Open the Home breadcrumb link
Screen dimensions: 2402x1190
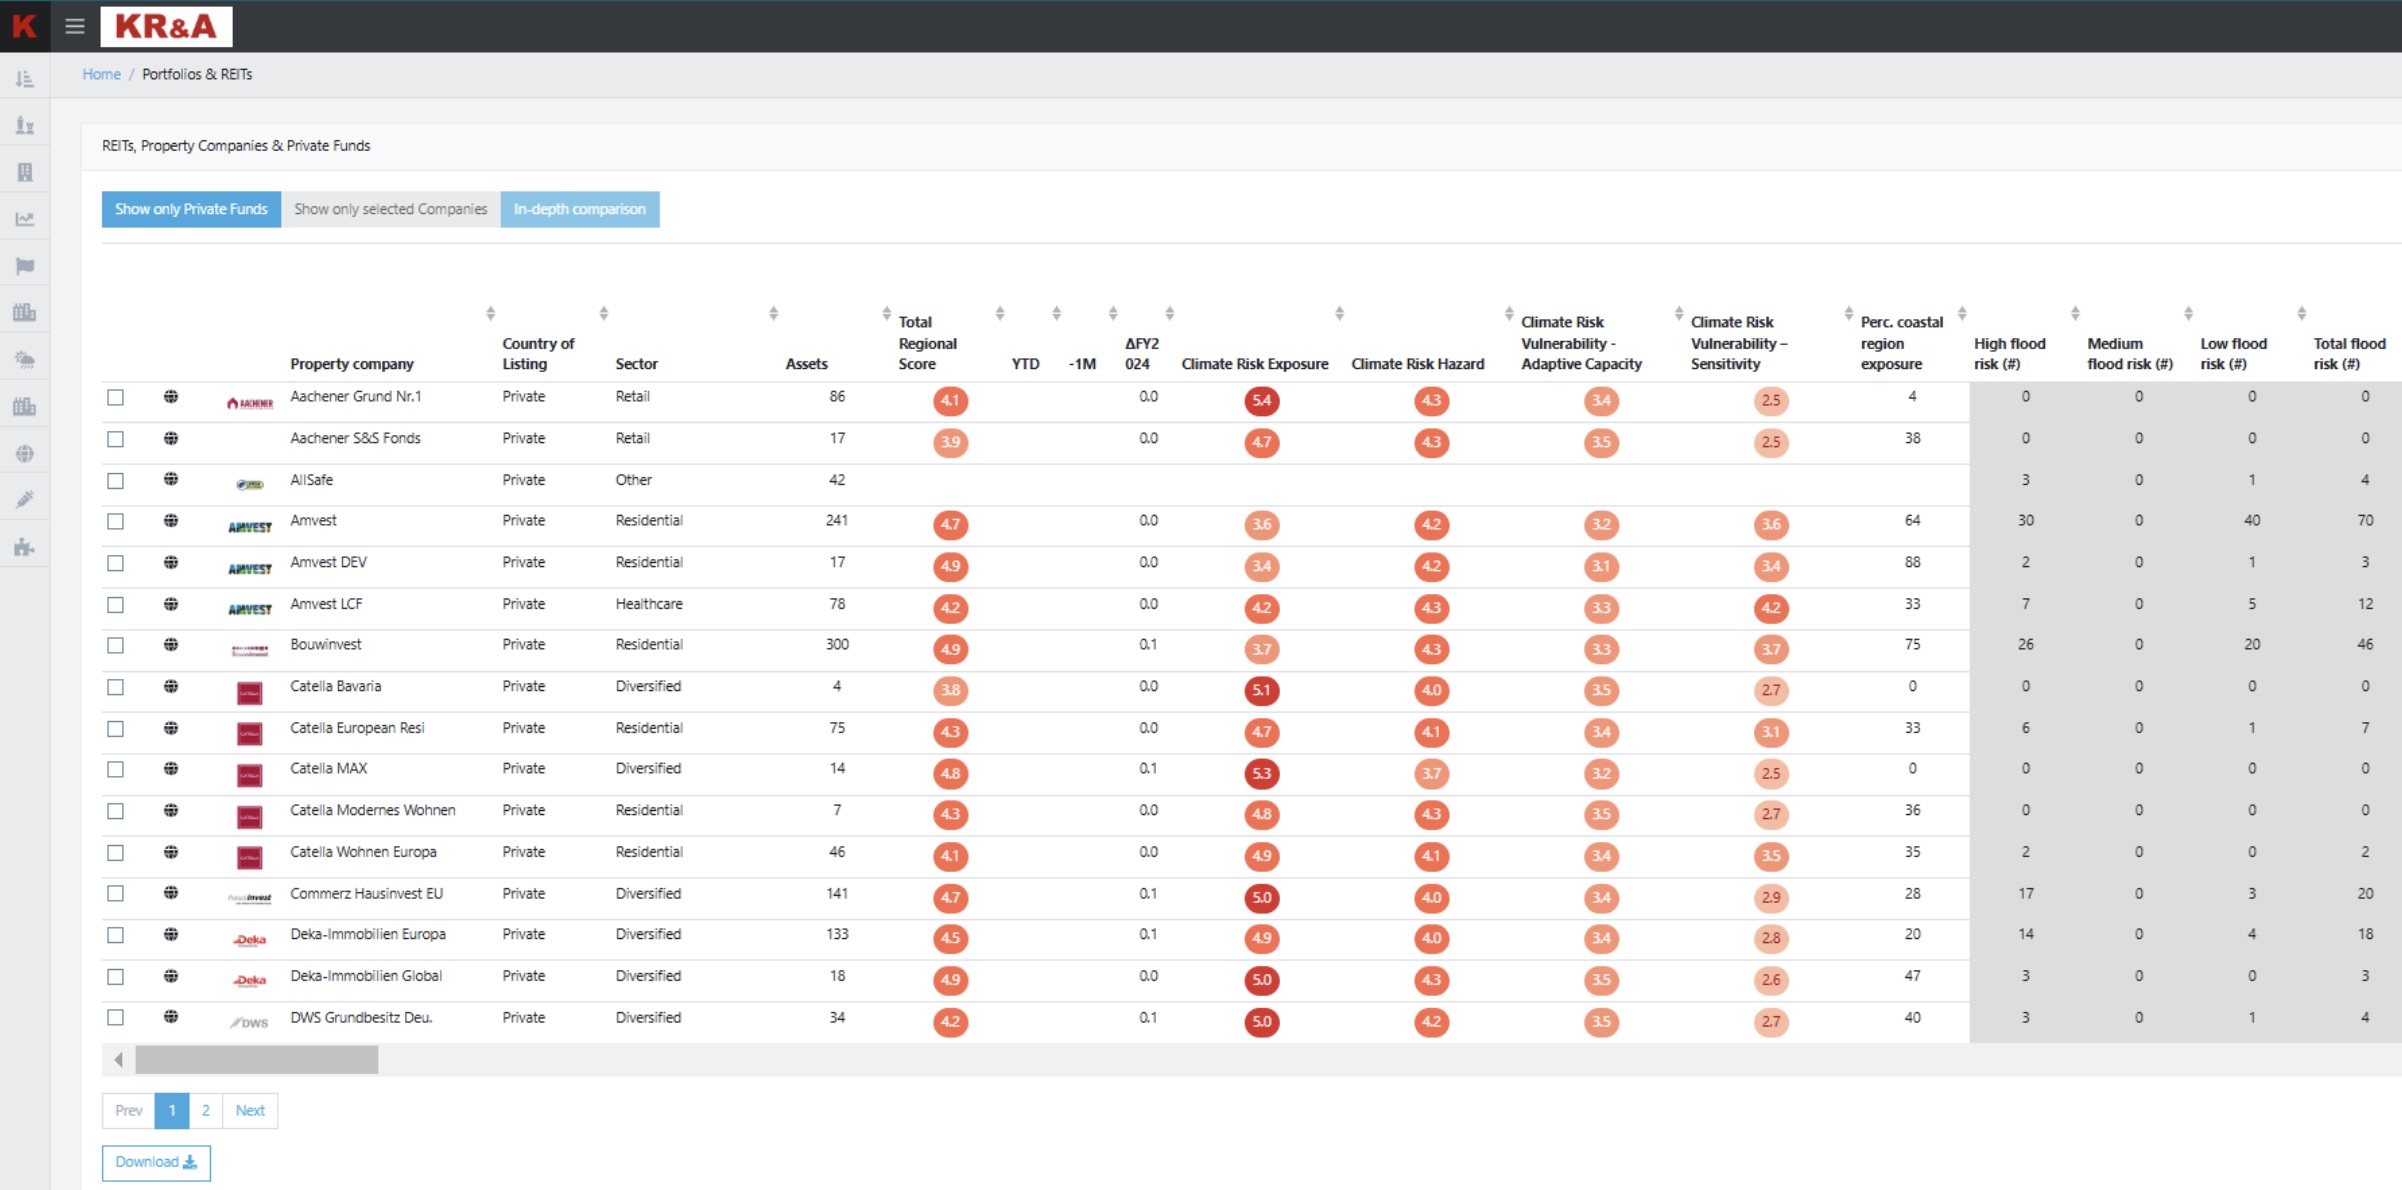pyautogui.click(x=101, y=74)
